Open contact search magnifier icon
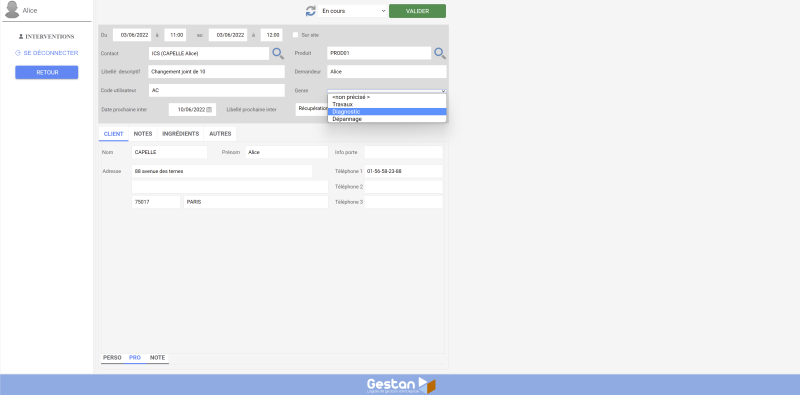The image size is (800, 395). 278,53
